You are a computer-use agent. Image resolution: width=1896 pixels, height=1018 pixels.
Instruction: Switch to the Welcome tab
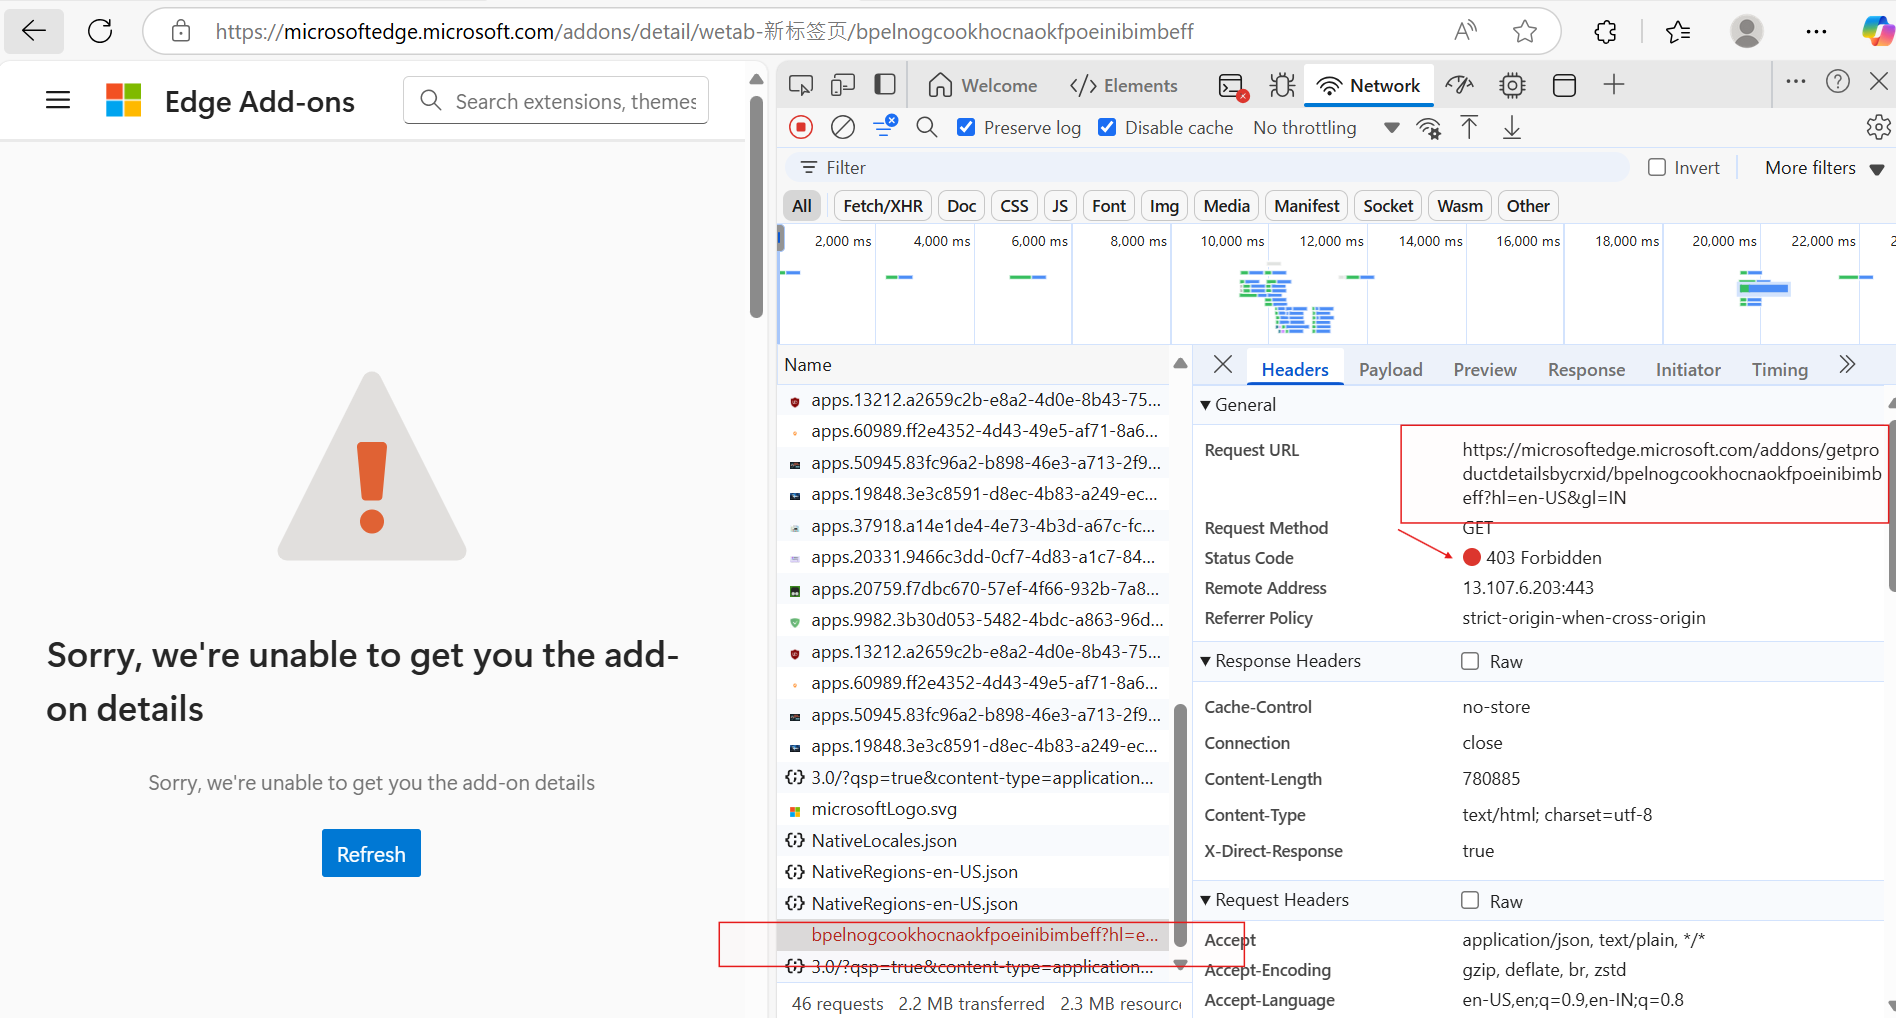(x=982, y=85)
